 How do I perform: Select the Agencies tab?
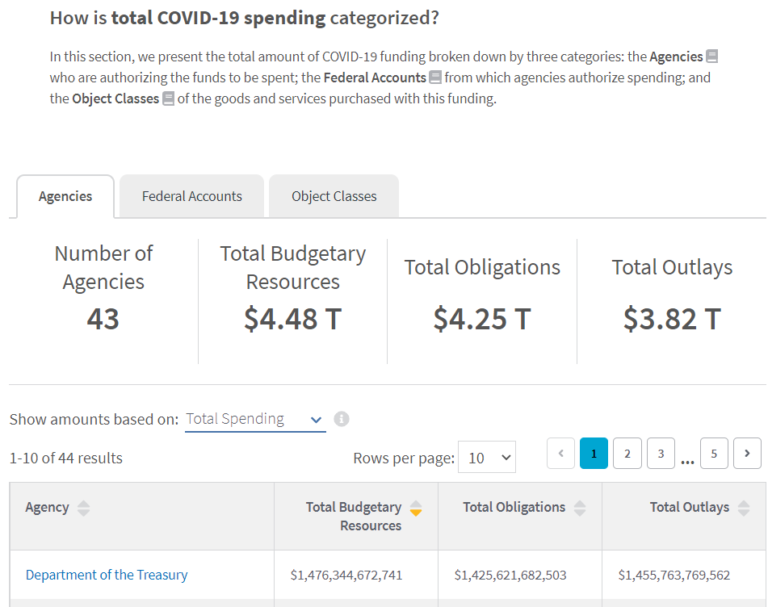65,196
